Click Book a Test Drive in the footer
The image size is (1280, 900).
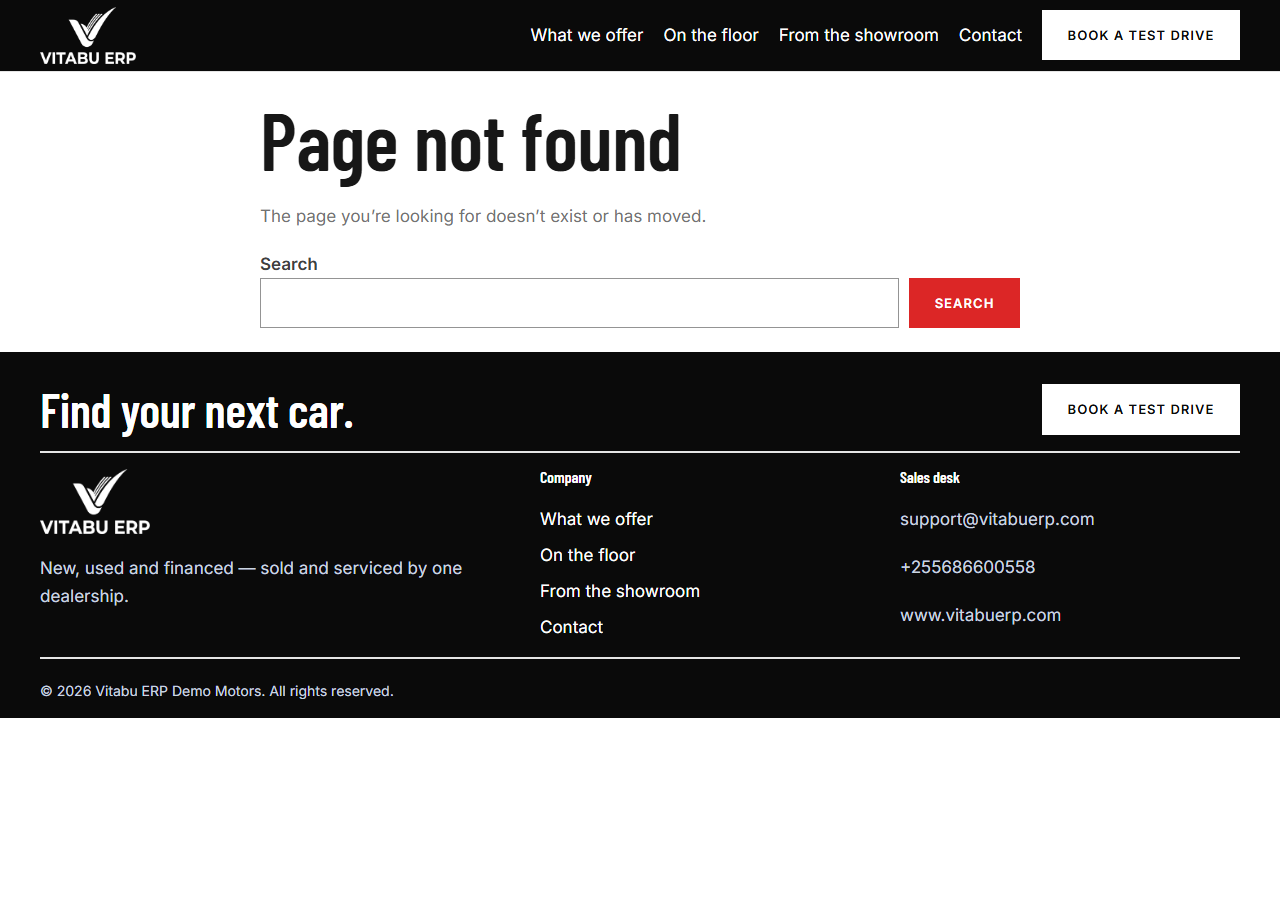coord(1141,409)
